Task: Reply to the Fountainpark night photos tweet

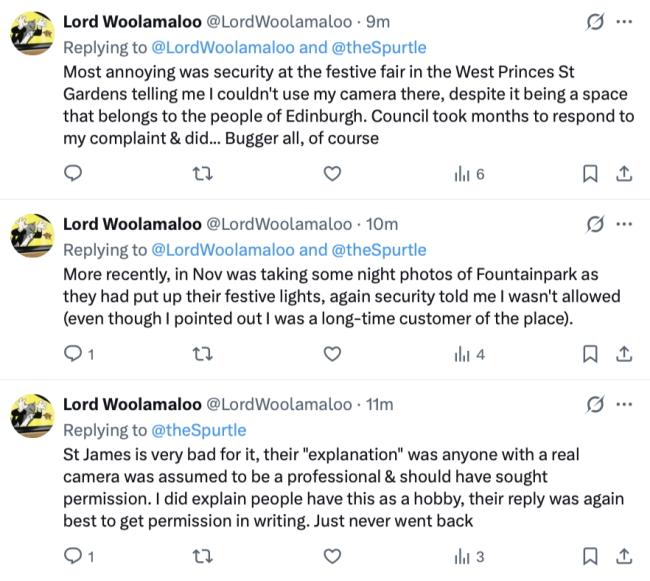Action: pyautogui.click(x=72, y=353)
